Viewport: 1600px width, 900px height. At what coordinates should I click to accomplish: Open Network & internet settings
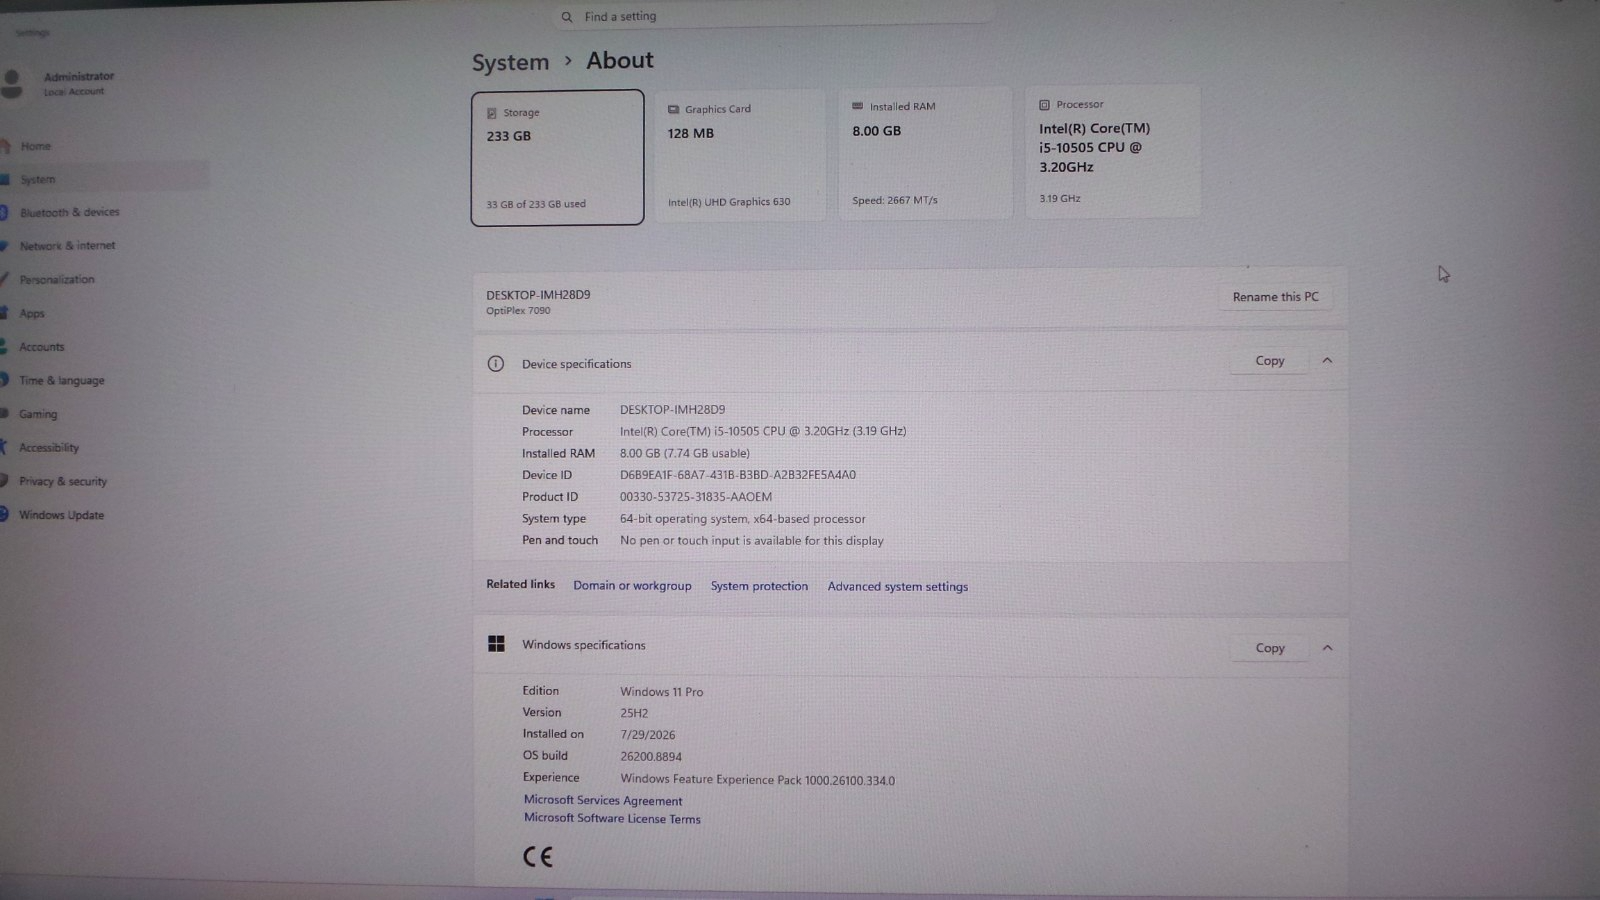pyautogui.click(x=67, y=246)
